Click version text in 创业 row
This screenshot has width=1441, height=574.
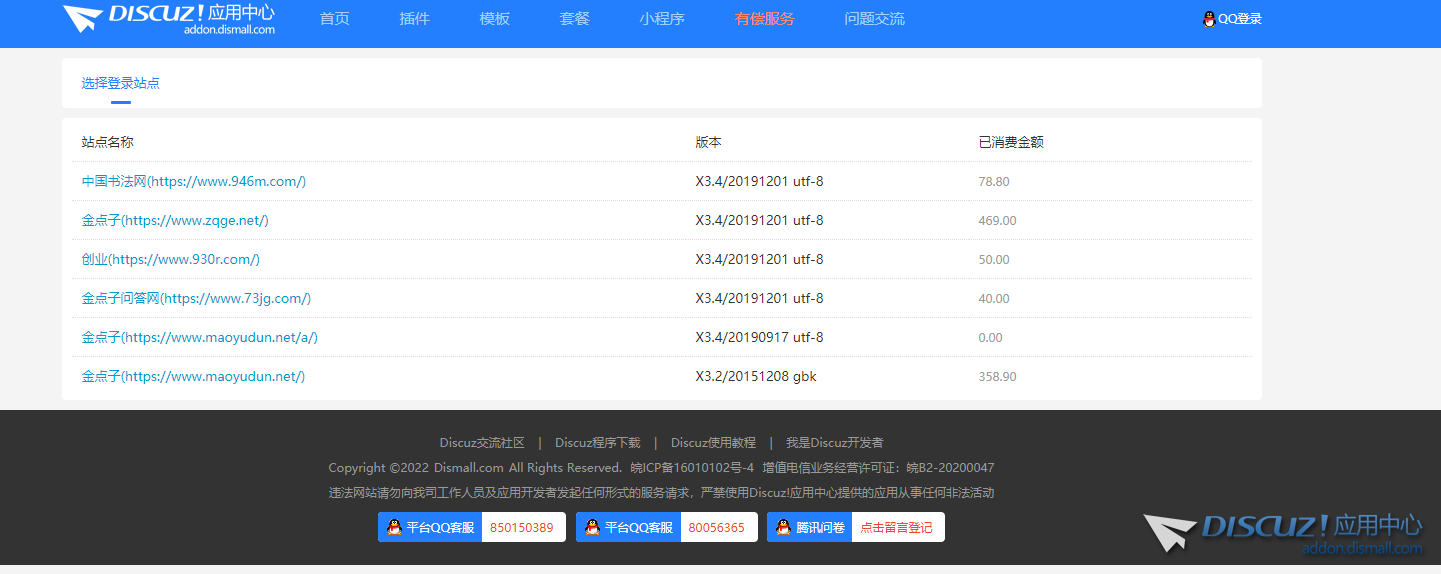click(759, 259)
